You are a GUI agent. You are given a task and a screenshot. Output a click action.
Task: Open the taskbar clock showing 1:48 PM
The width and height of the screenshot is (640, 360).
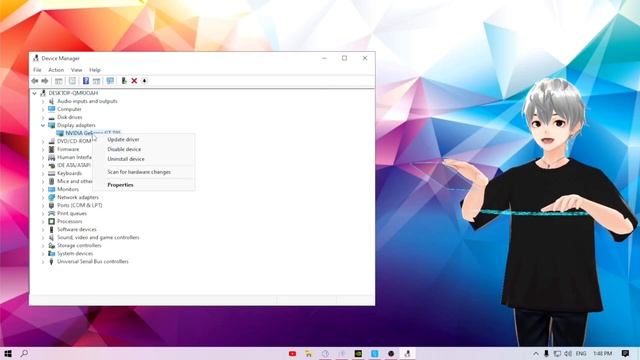(x=603, y=353)
